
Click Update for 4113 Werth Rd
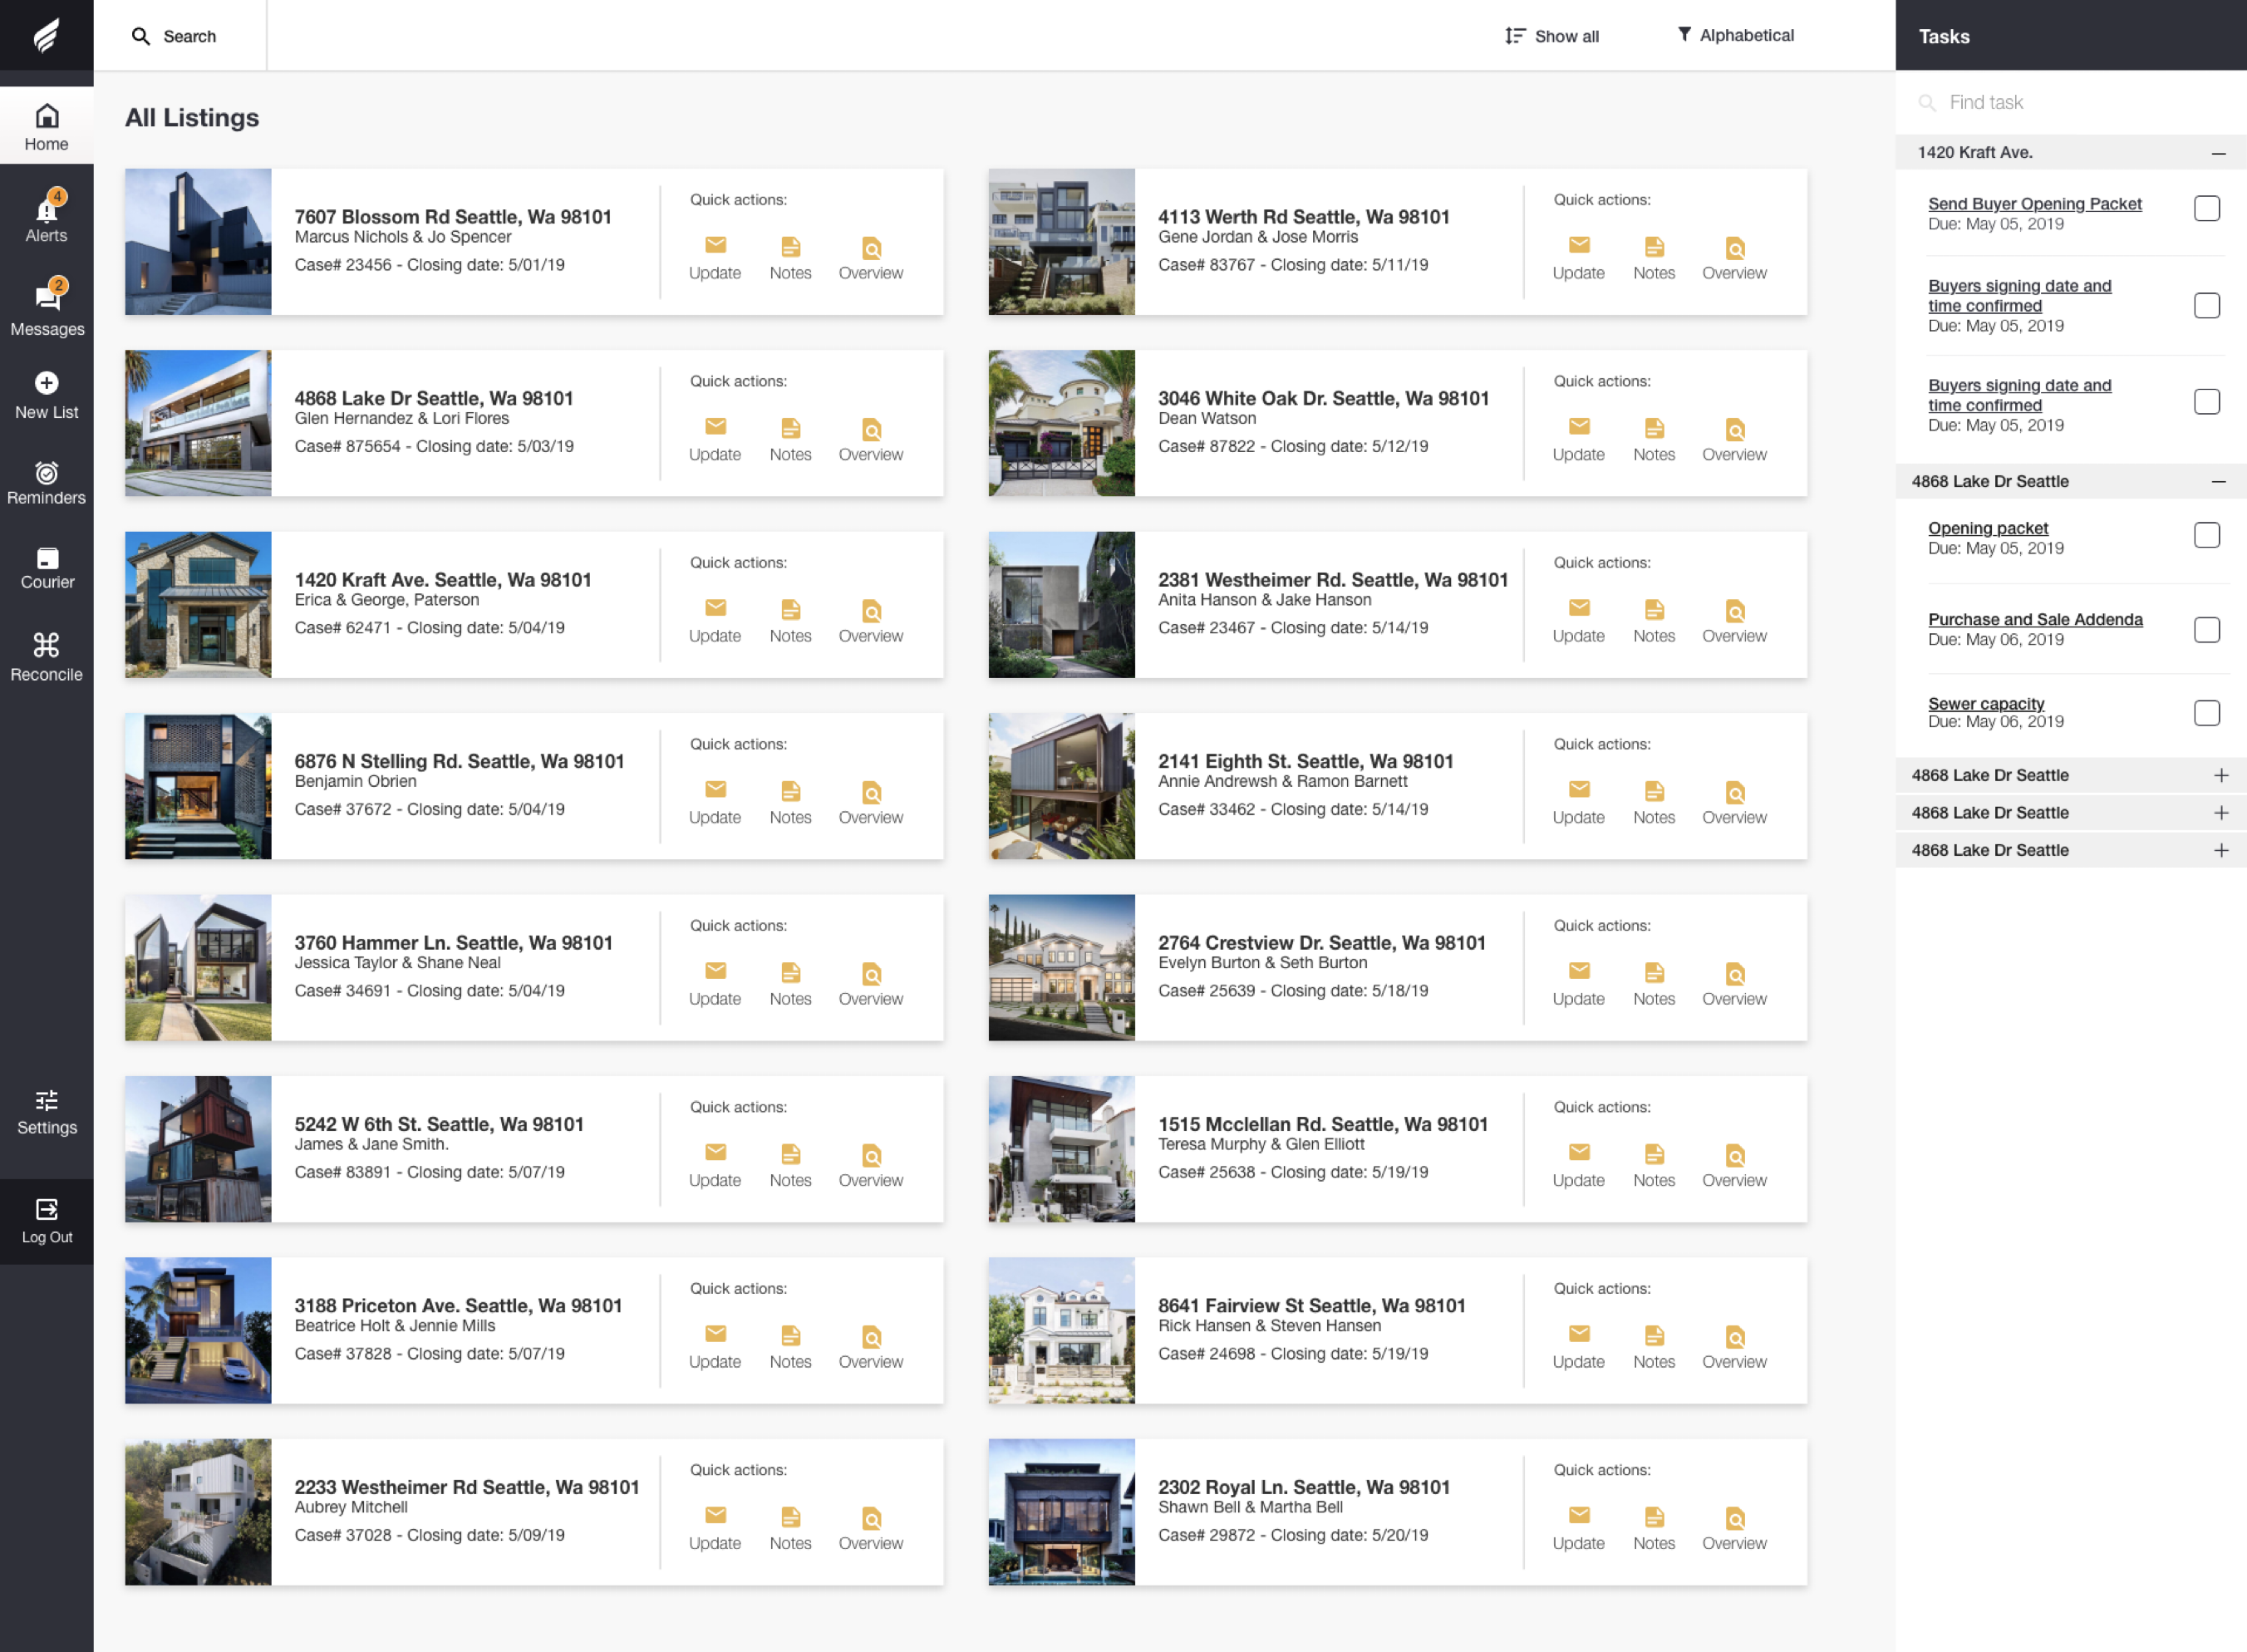1578,258
